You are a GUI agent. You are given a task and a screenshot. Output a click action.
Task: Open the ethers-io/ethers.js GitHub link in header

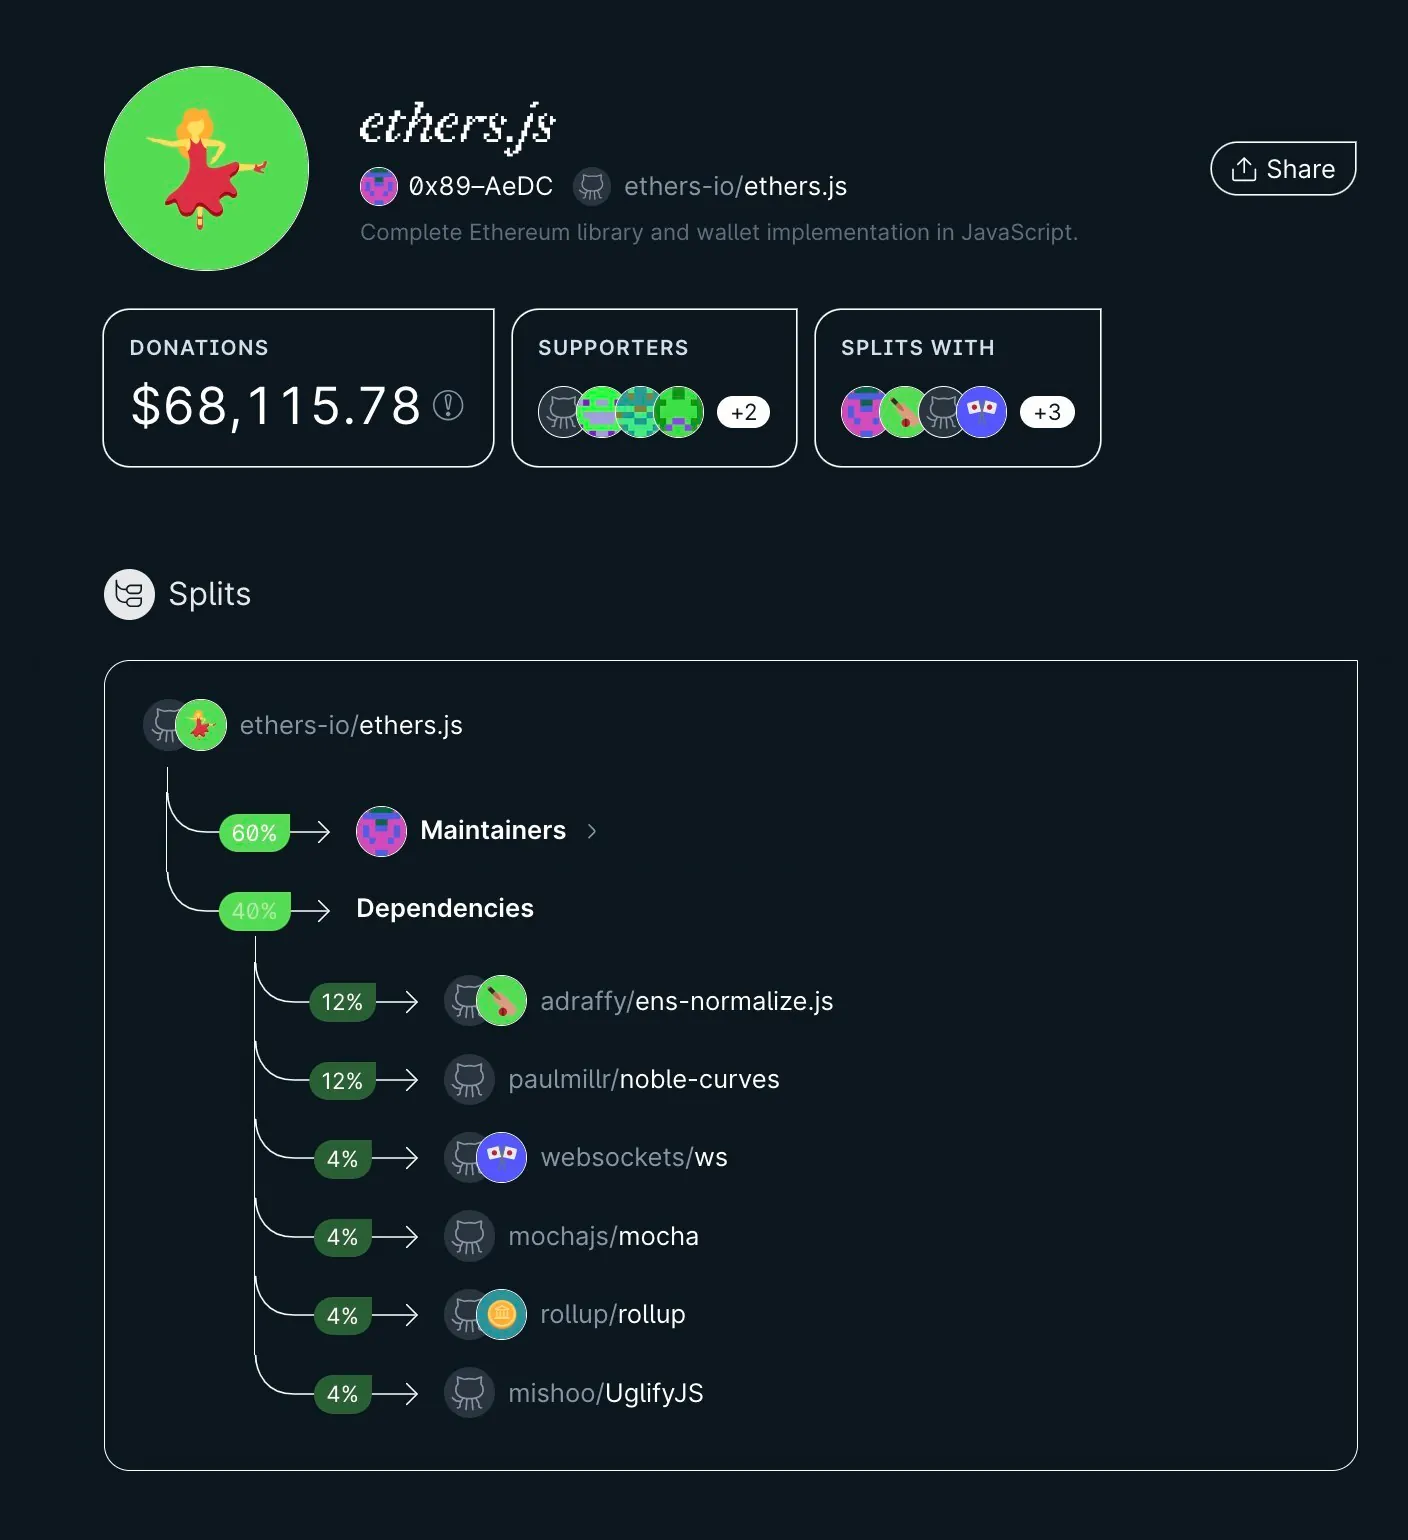pyautogui.click(x=735, y=186)
